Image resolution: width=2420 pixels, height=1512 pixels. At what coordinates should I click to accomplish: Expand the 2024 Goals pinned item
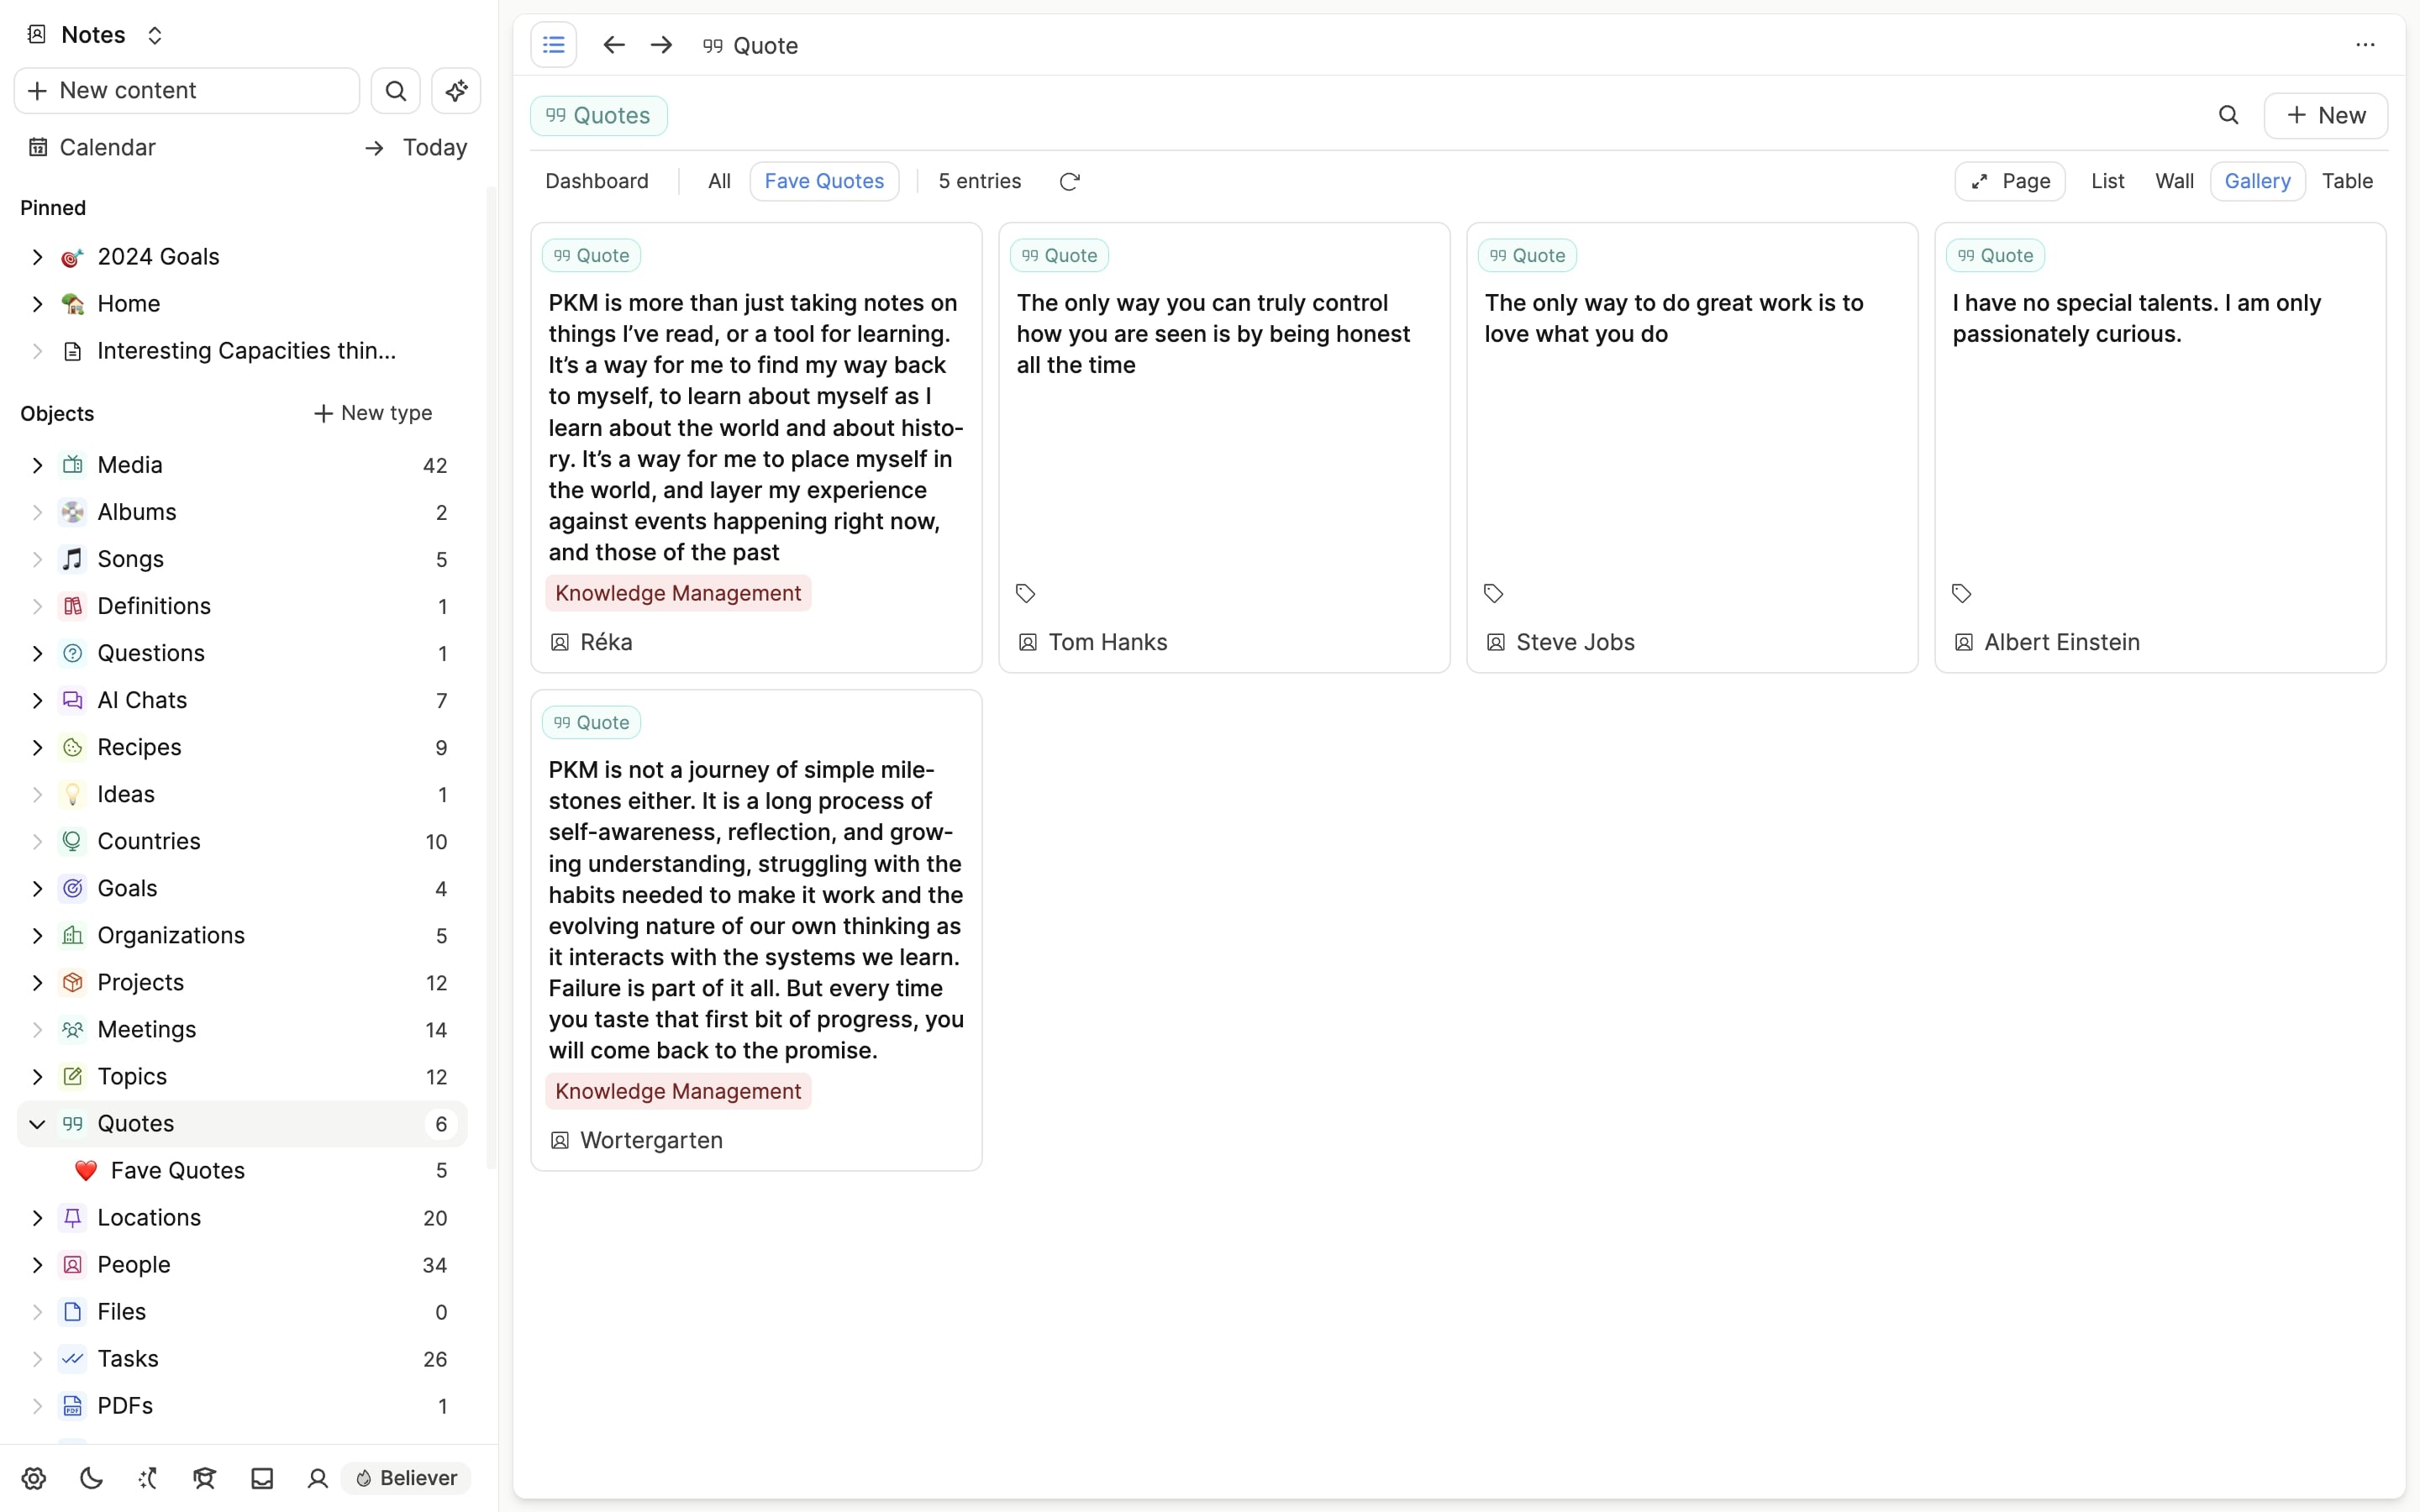pyautogui.click(x=37, y=257)
